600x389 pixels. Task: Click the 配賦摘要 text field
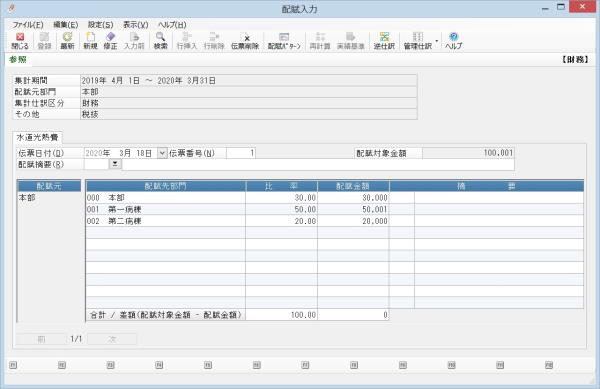(318, 164)
